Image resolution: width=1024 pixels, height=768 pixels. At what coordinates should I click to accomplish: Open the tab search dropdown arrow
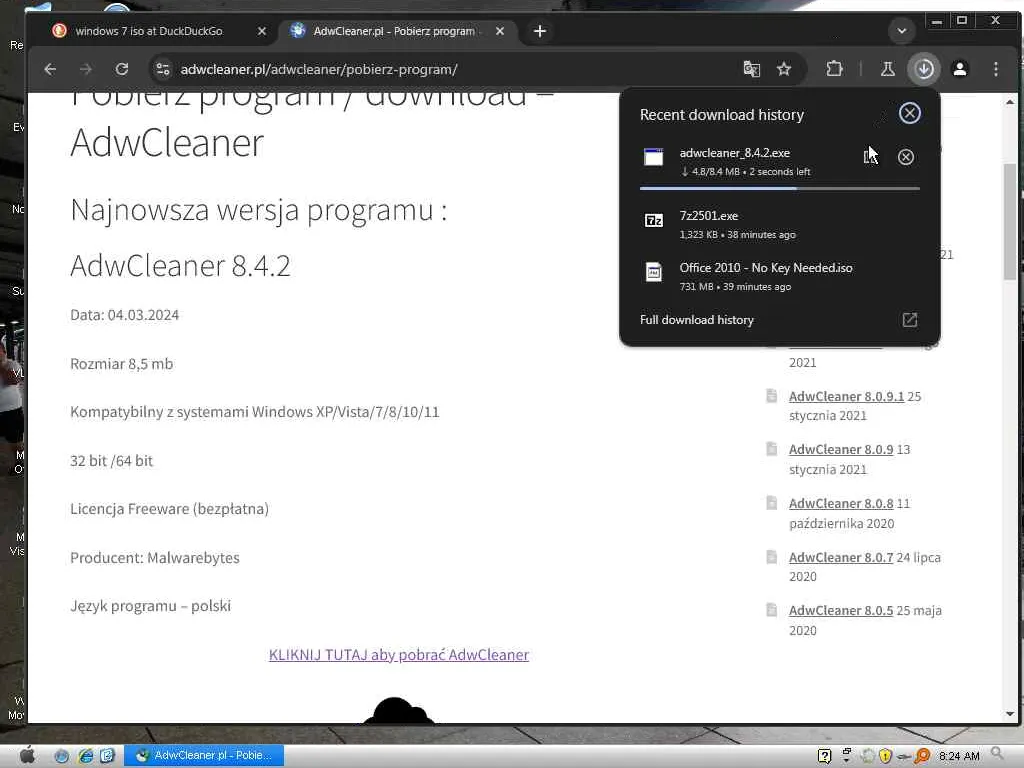902,31
